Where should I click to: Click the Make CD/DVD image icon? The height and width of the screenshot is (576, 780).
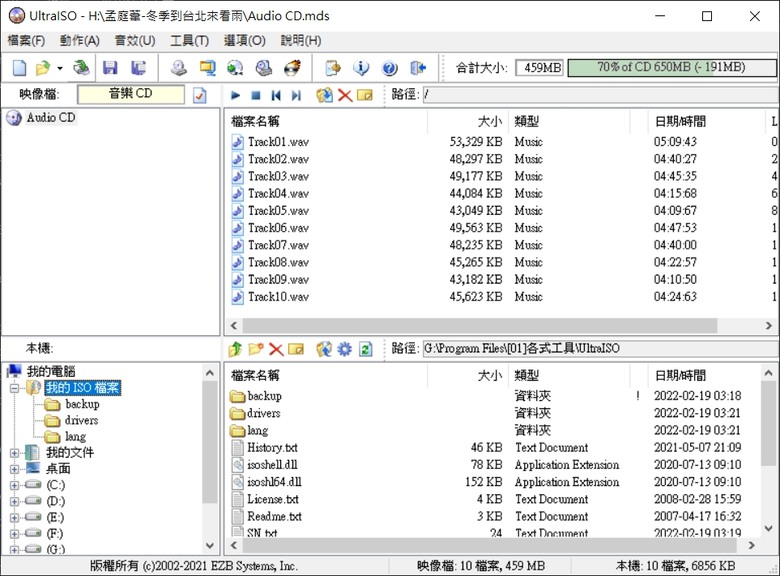[x=179, y=67]
